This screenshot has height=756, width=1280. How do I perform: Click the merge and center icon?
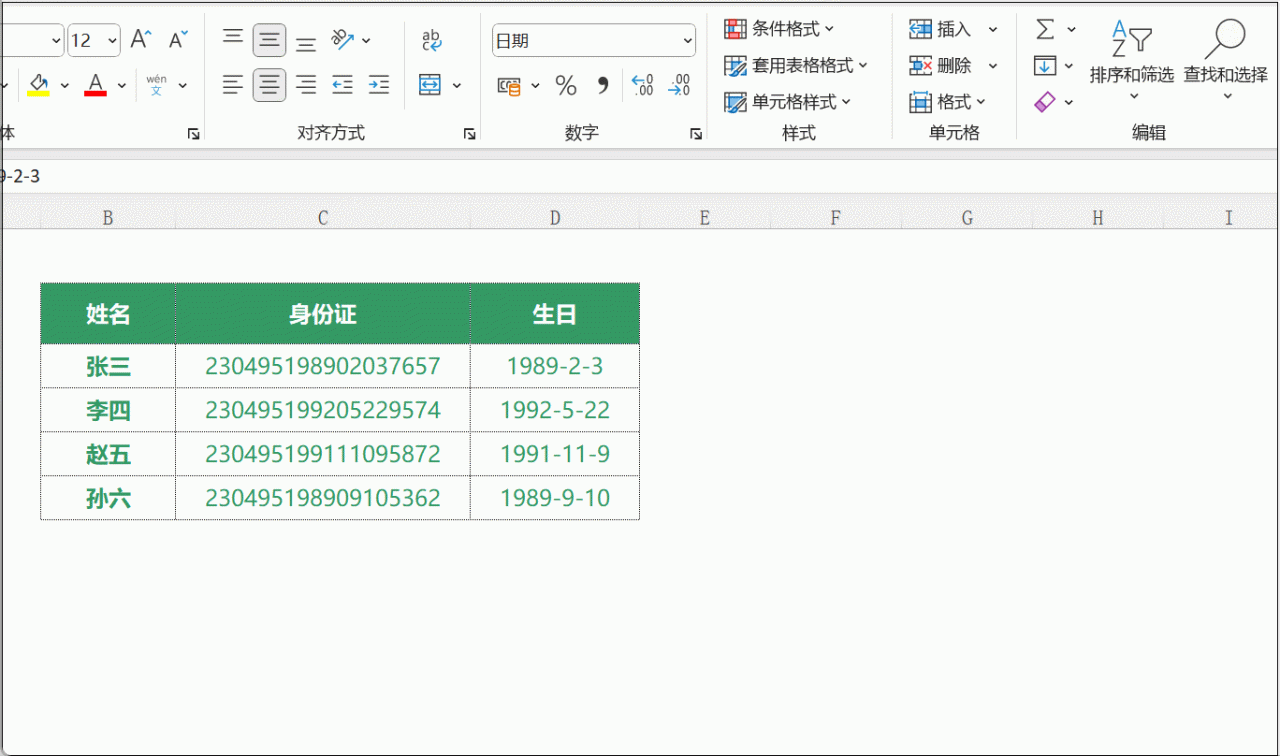coord(430,85)
